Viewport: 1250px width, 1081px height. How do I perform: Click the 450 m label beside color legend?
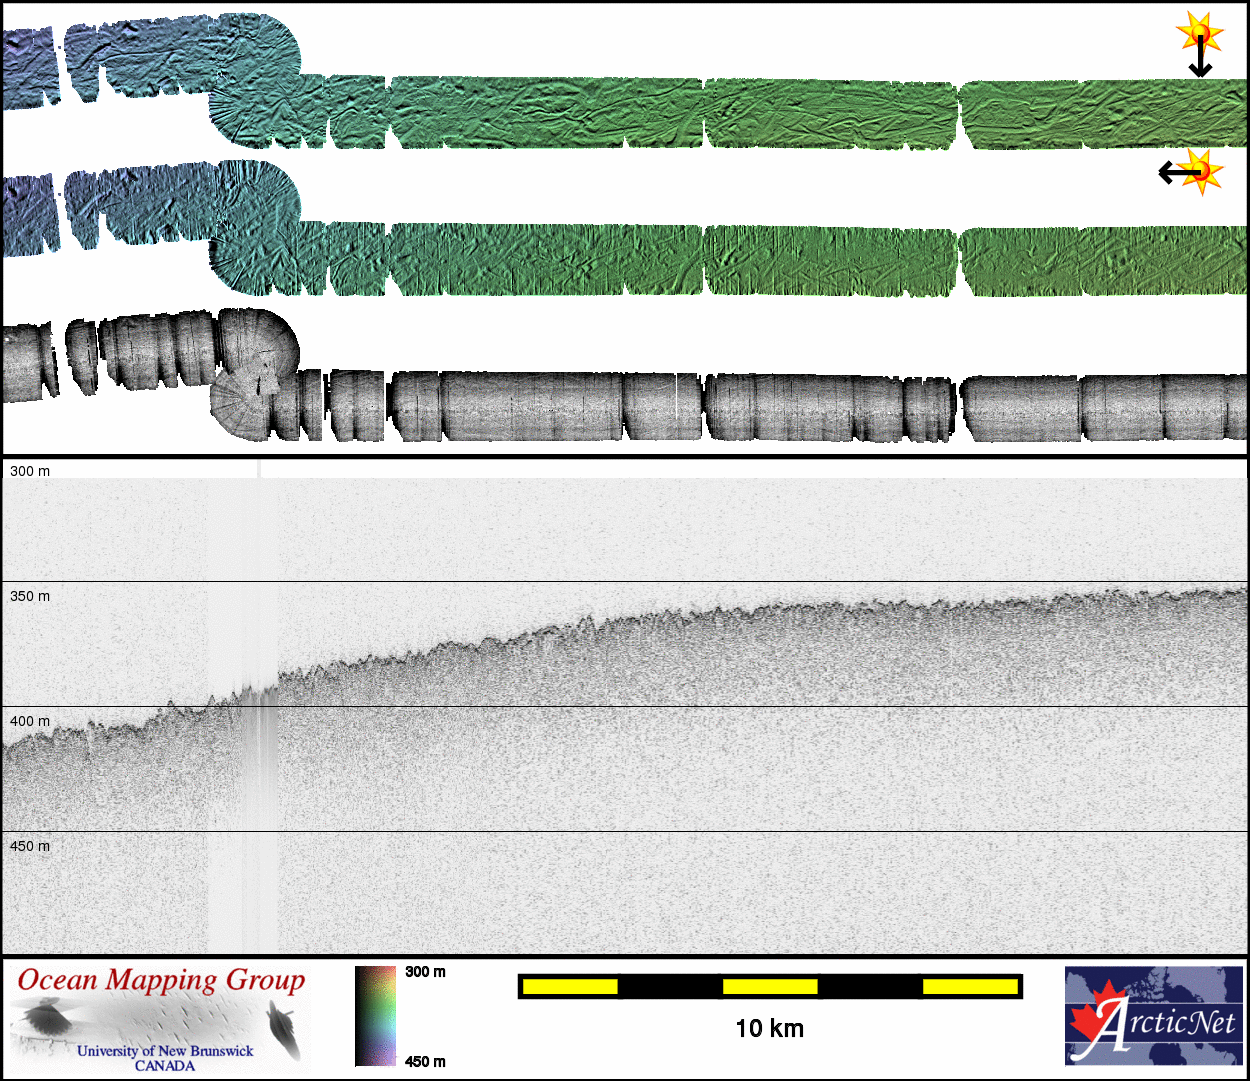point(426,1061)
